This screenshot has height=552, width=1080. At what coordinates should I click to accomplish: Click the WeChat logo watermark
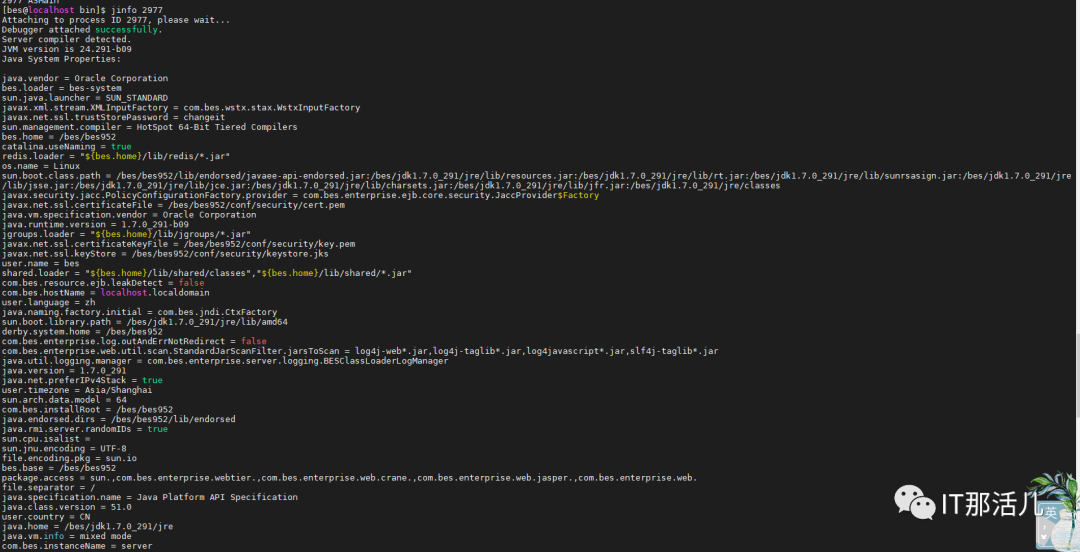915,502
